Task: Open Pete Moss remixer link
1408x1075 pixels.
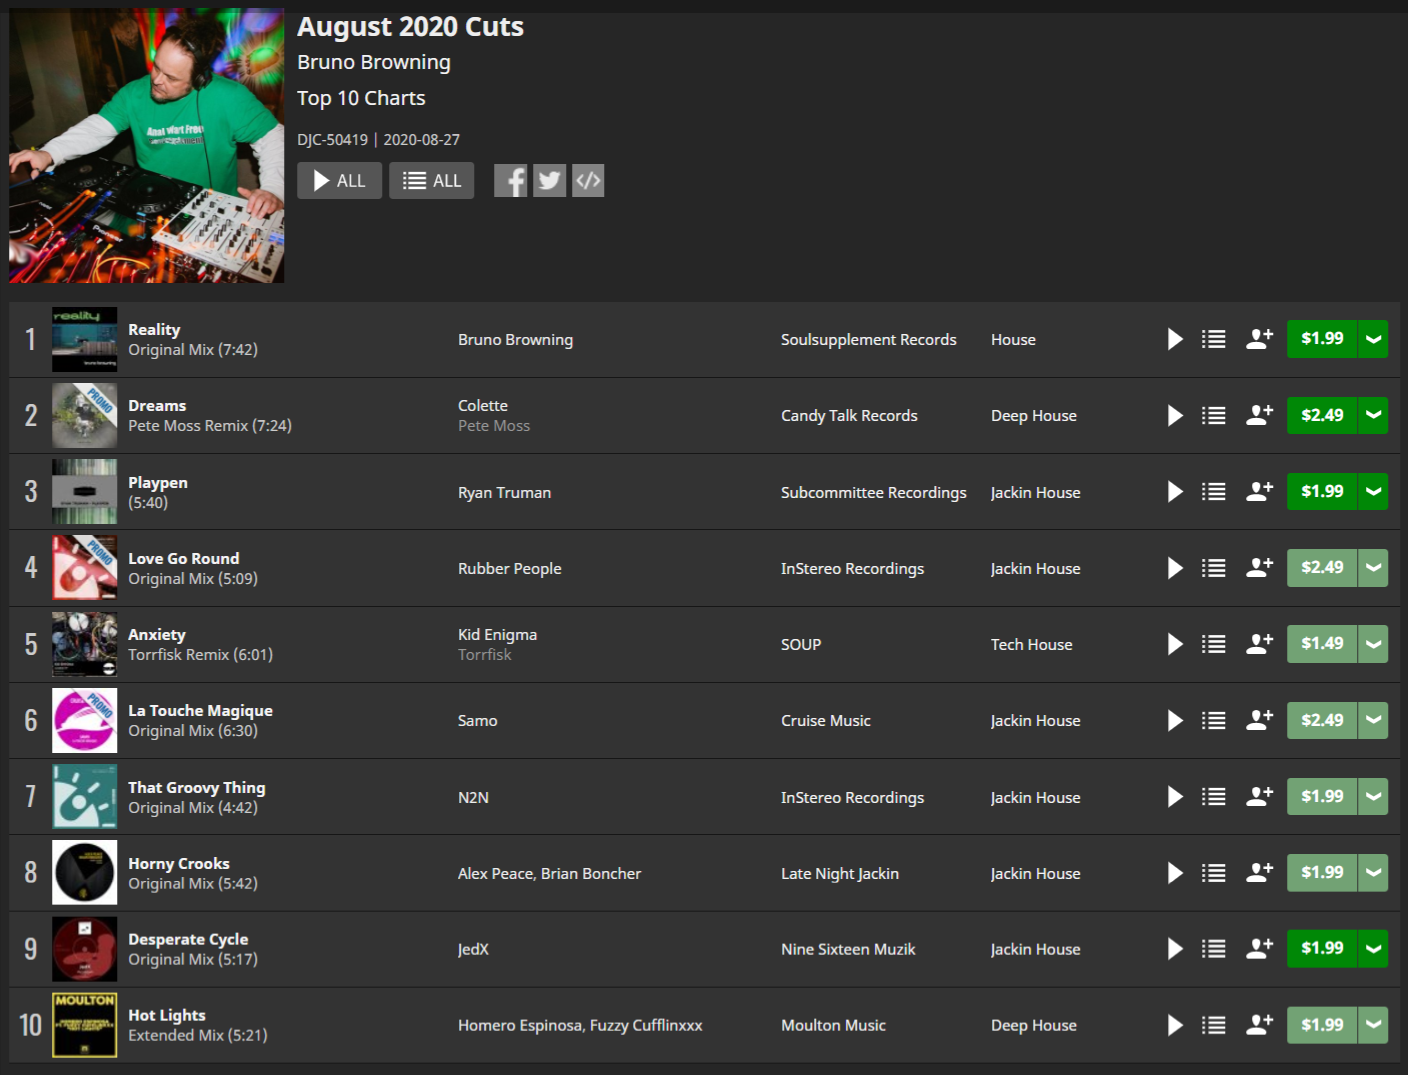Action: pos(494,426)
